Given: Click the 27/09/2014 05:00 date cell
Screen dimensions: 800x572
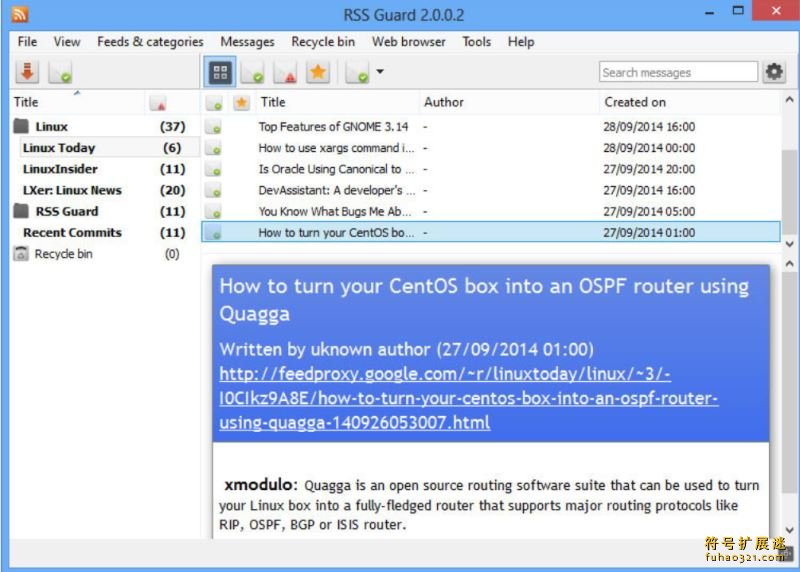Looking at the screenshot, I should pyautogui.click(x=649, y=212).
